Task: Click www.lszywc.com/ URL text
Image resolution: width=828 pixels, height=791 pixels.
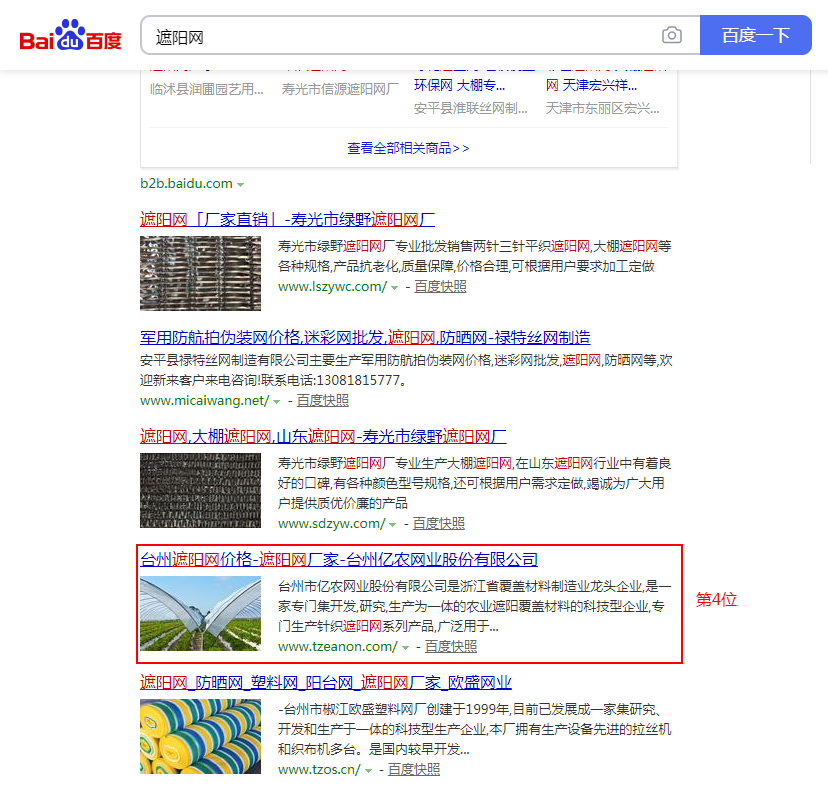Action: (332, 287)
